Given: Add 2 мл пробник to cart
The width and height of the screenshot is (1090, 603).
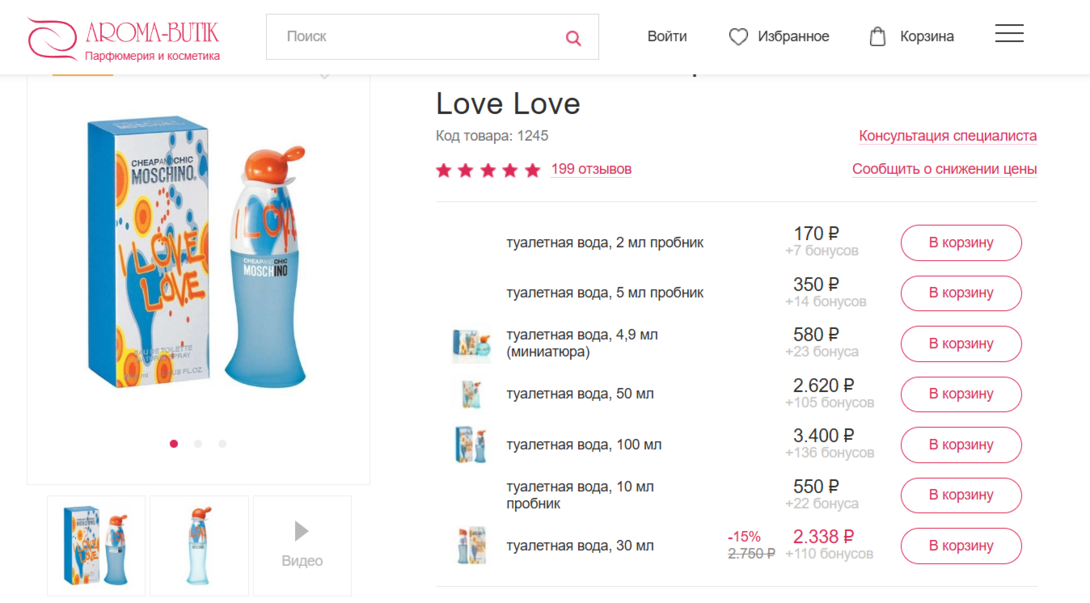Looking at the screenshot, I should [961, 243].
